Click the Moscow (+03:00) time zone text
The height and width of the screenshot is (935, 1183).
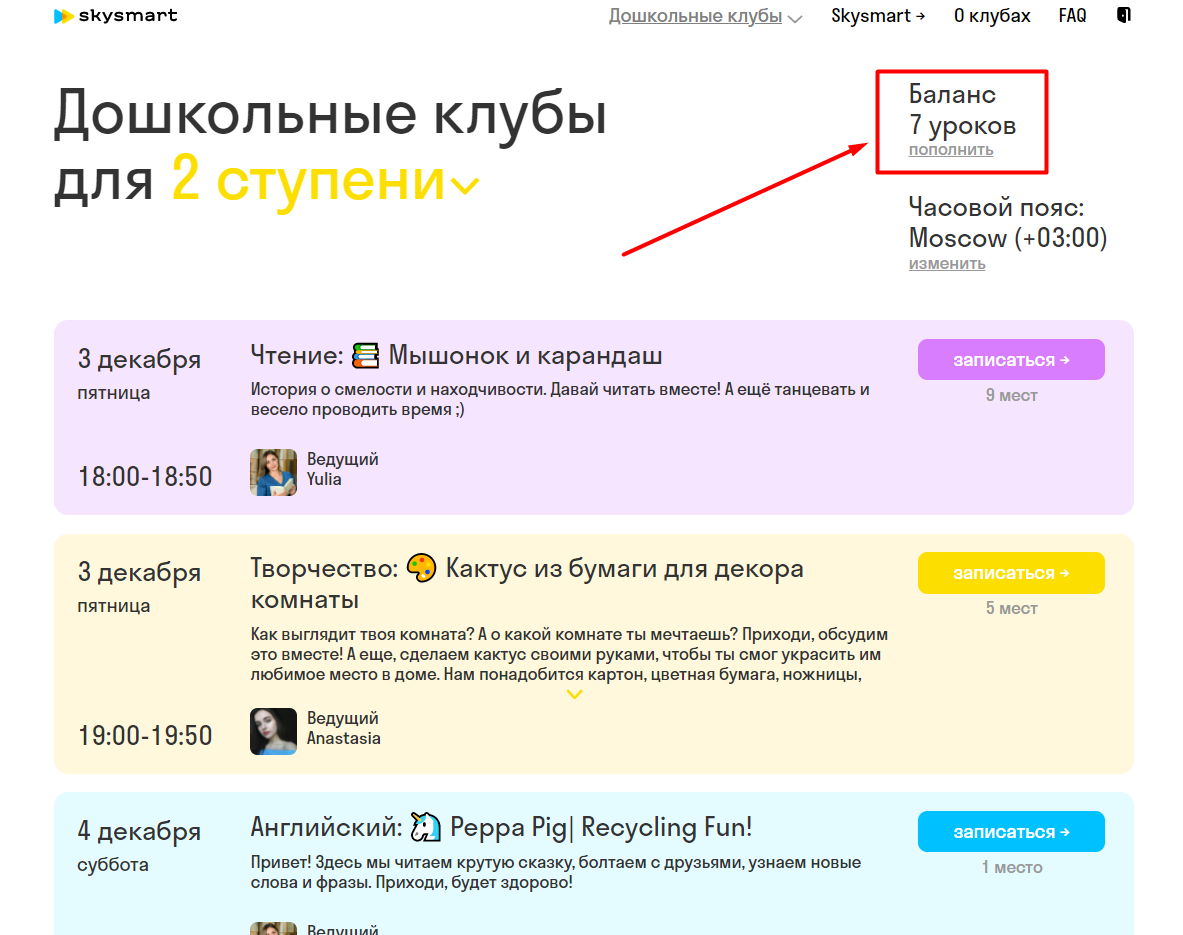[x=1008, y=238]
